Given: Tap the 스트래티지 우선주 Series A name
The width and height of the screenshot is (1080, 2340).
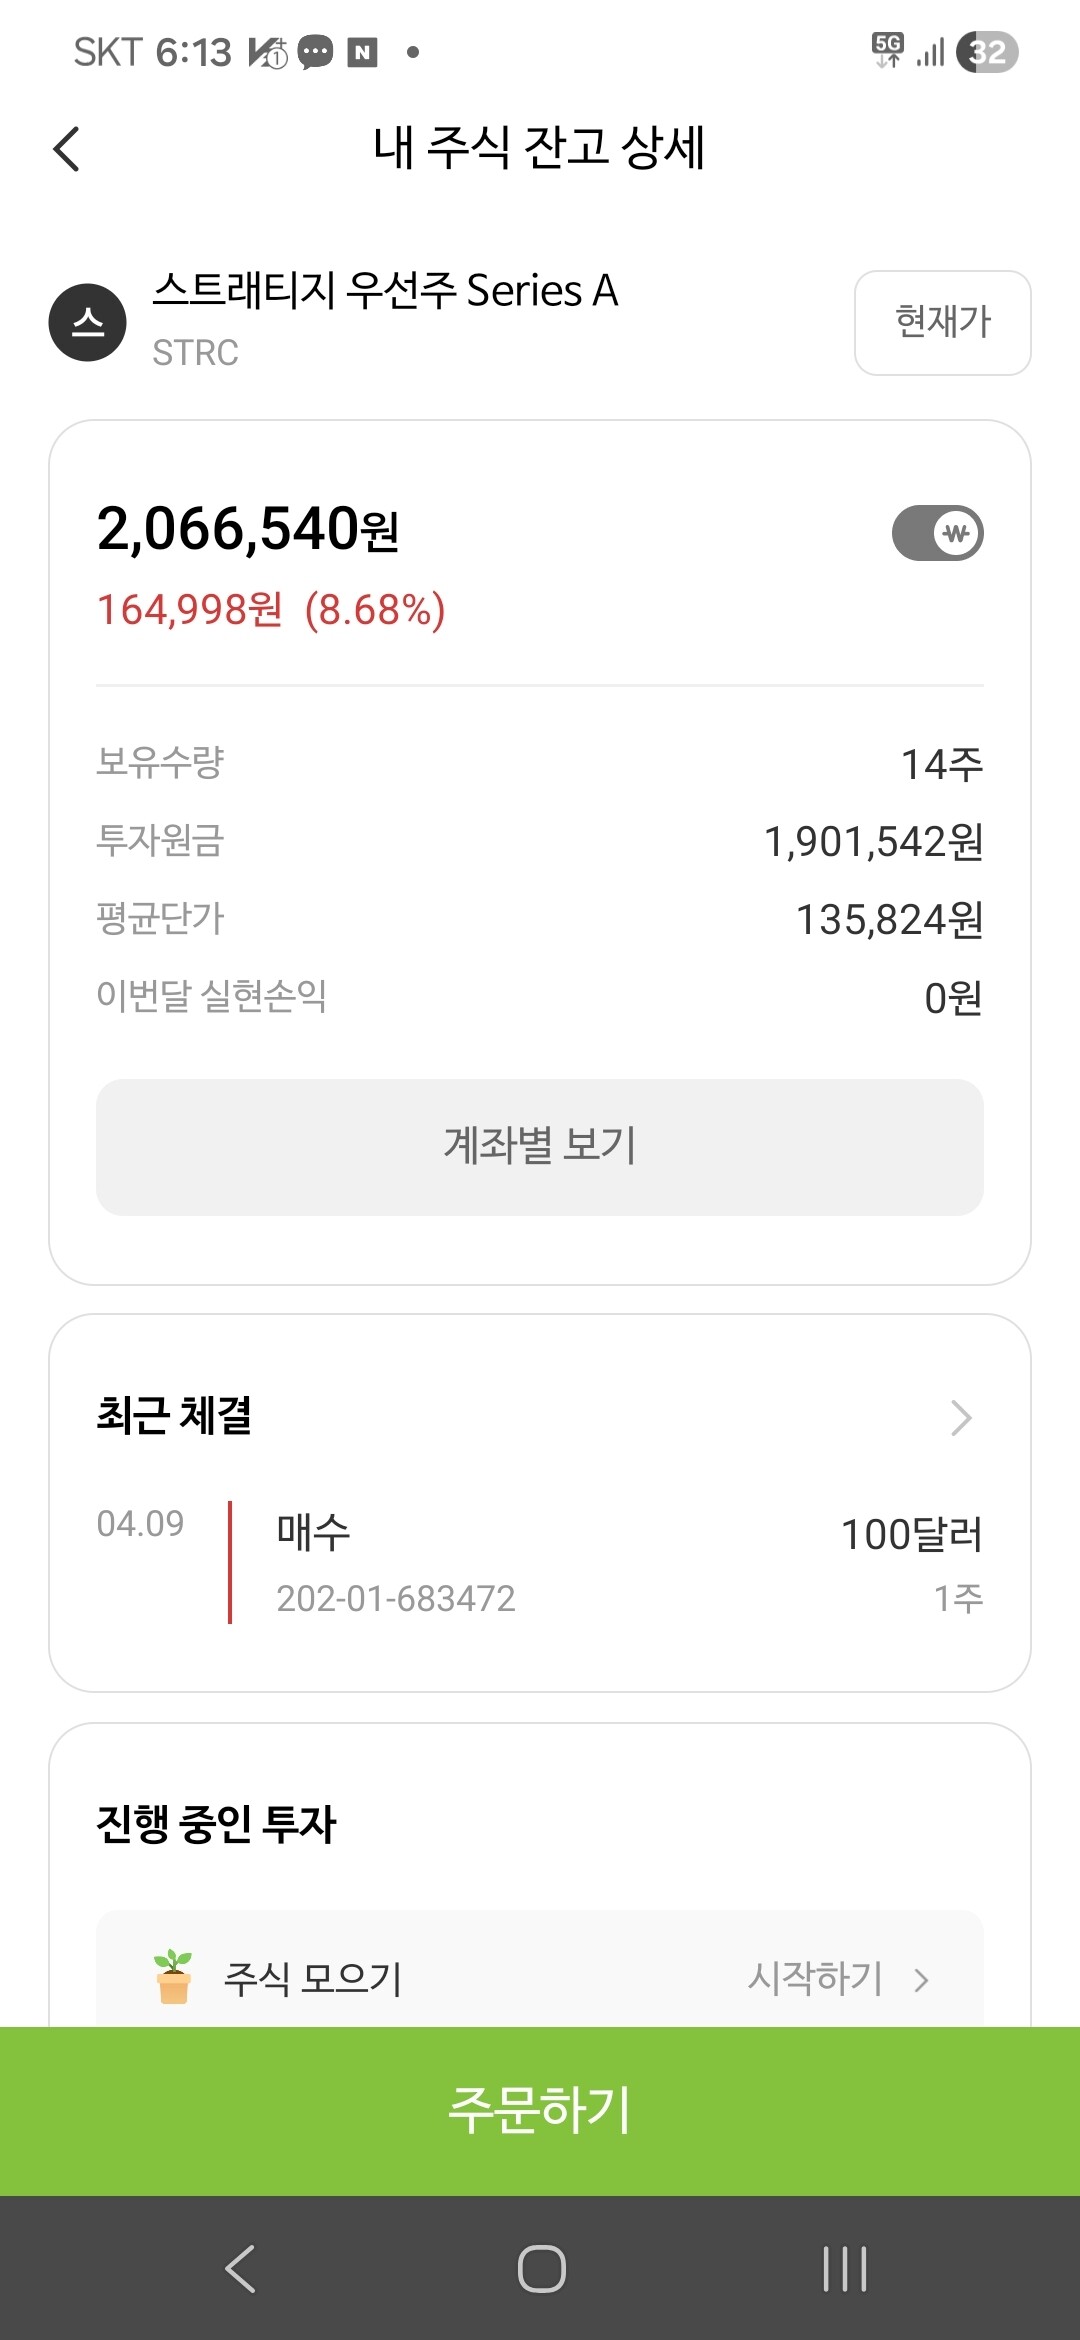Looking at the screenshot, I should point(385,291).
